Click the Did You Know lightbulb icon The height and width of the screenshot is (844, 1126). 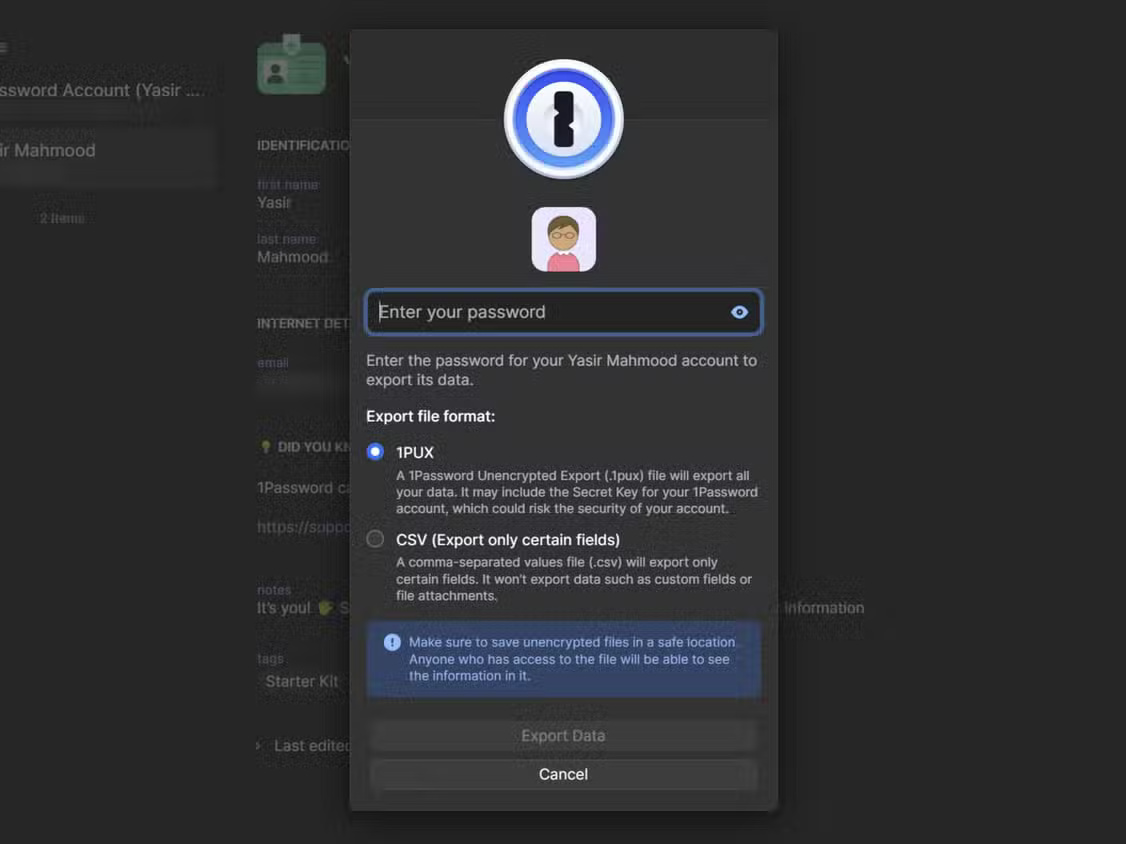pos(264,446)
